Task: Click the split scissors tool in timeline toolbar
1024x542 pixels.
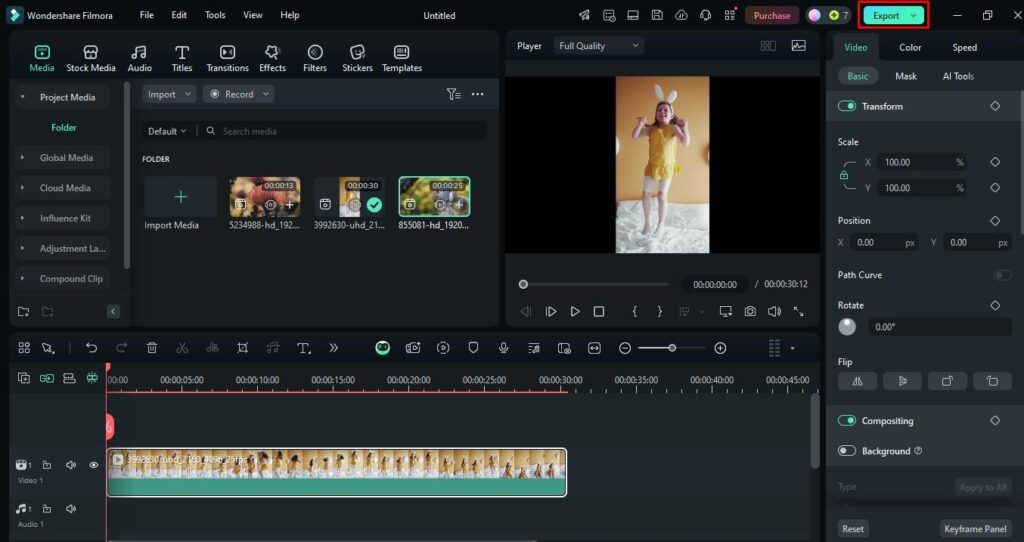Action: click(x=182, y=348)
